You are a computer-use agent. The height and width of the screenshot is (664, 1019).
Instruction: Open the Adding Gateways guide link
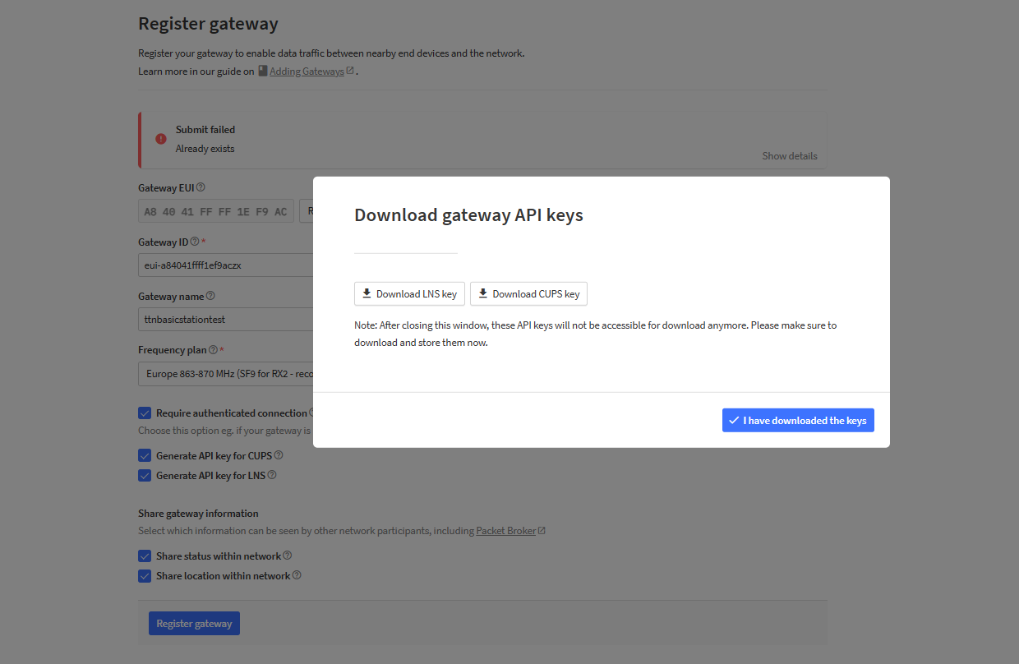pos(306,72)
